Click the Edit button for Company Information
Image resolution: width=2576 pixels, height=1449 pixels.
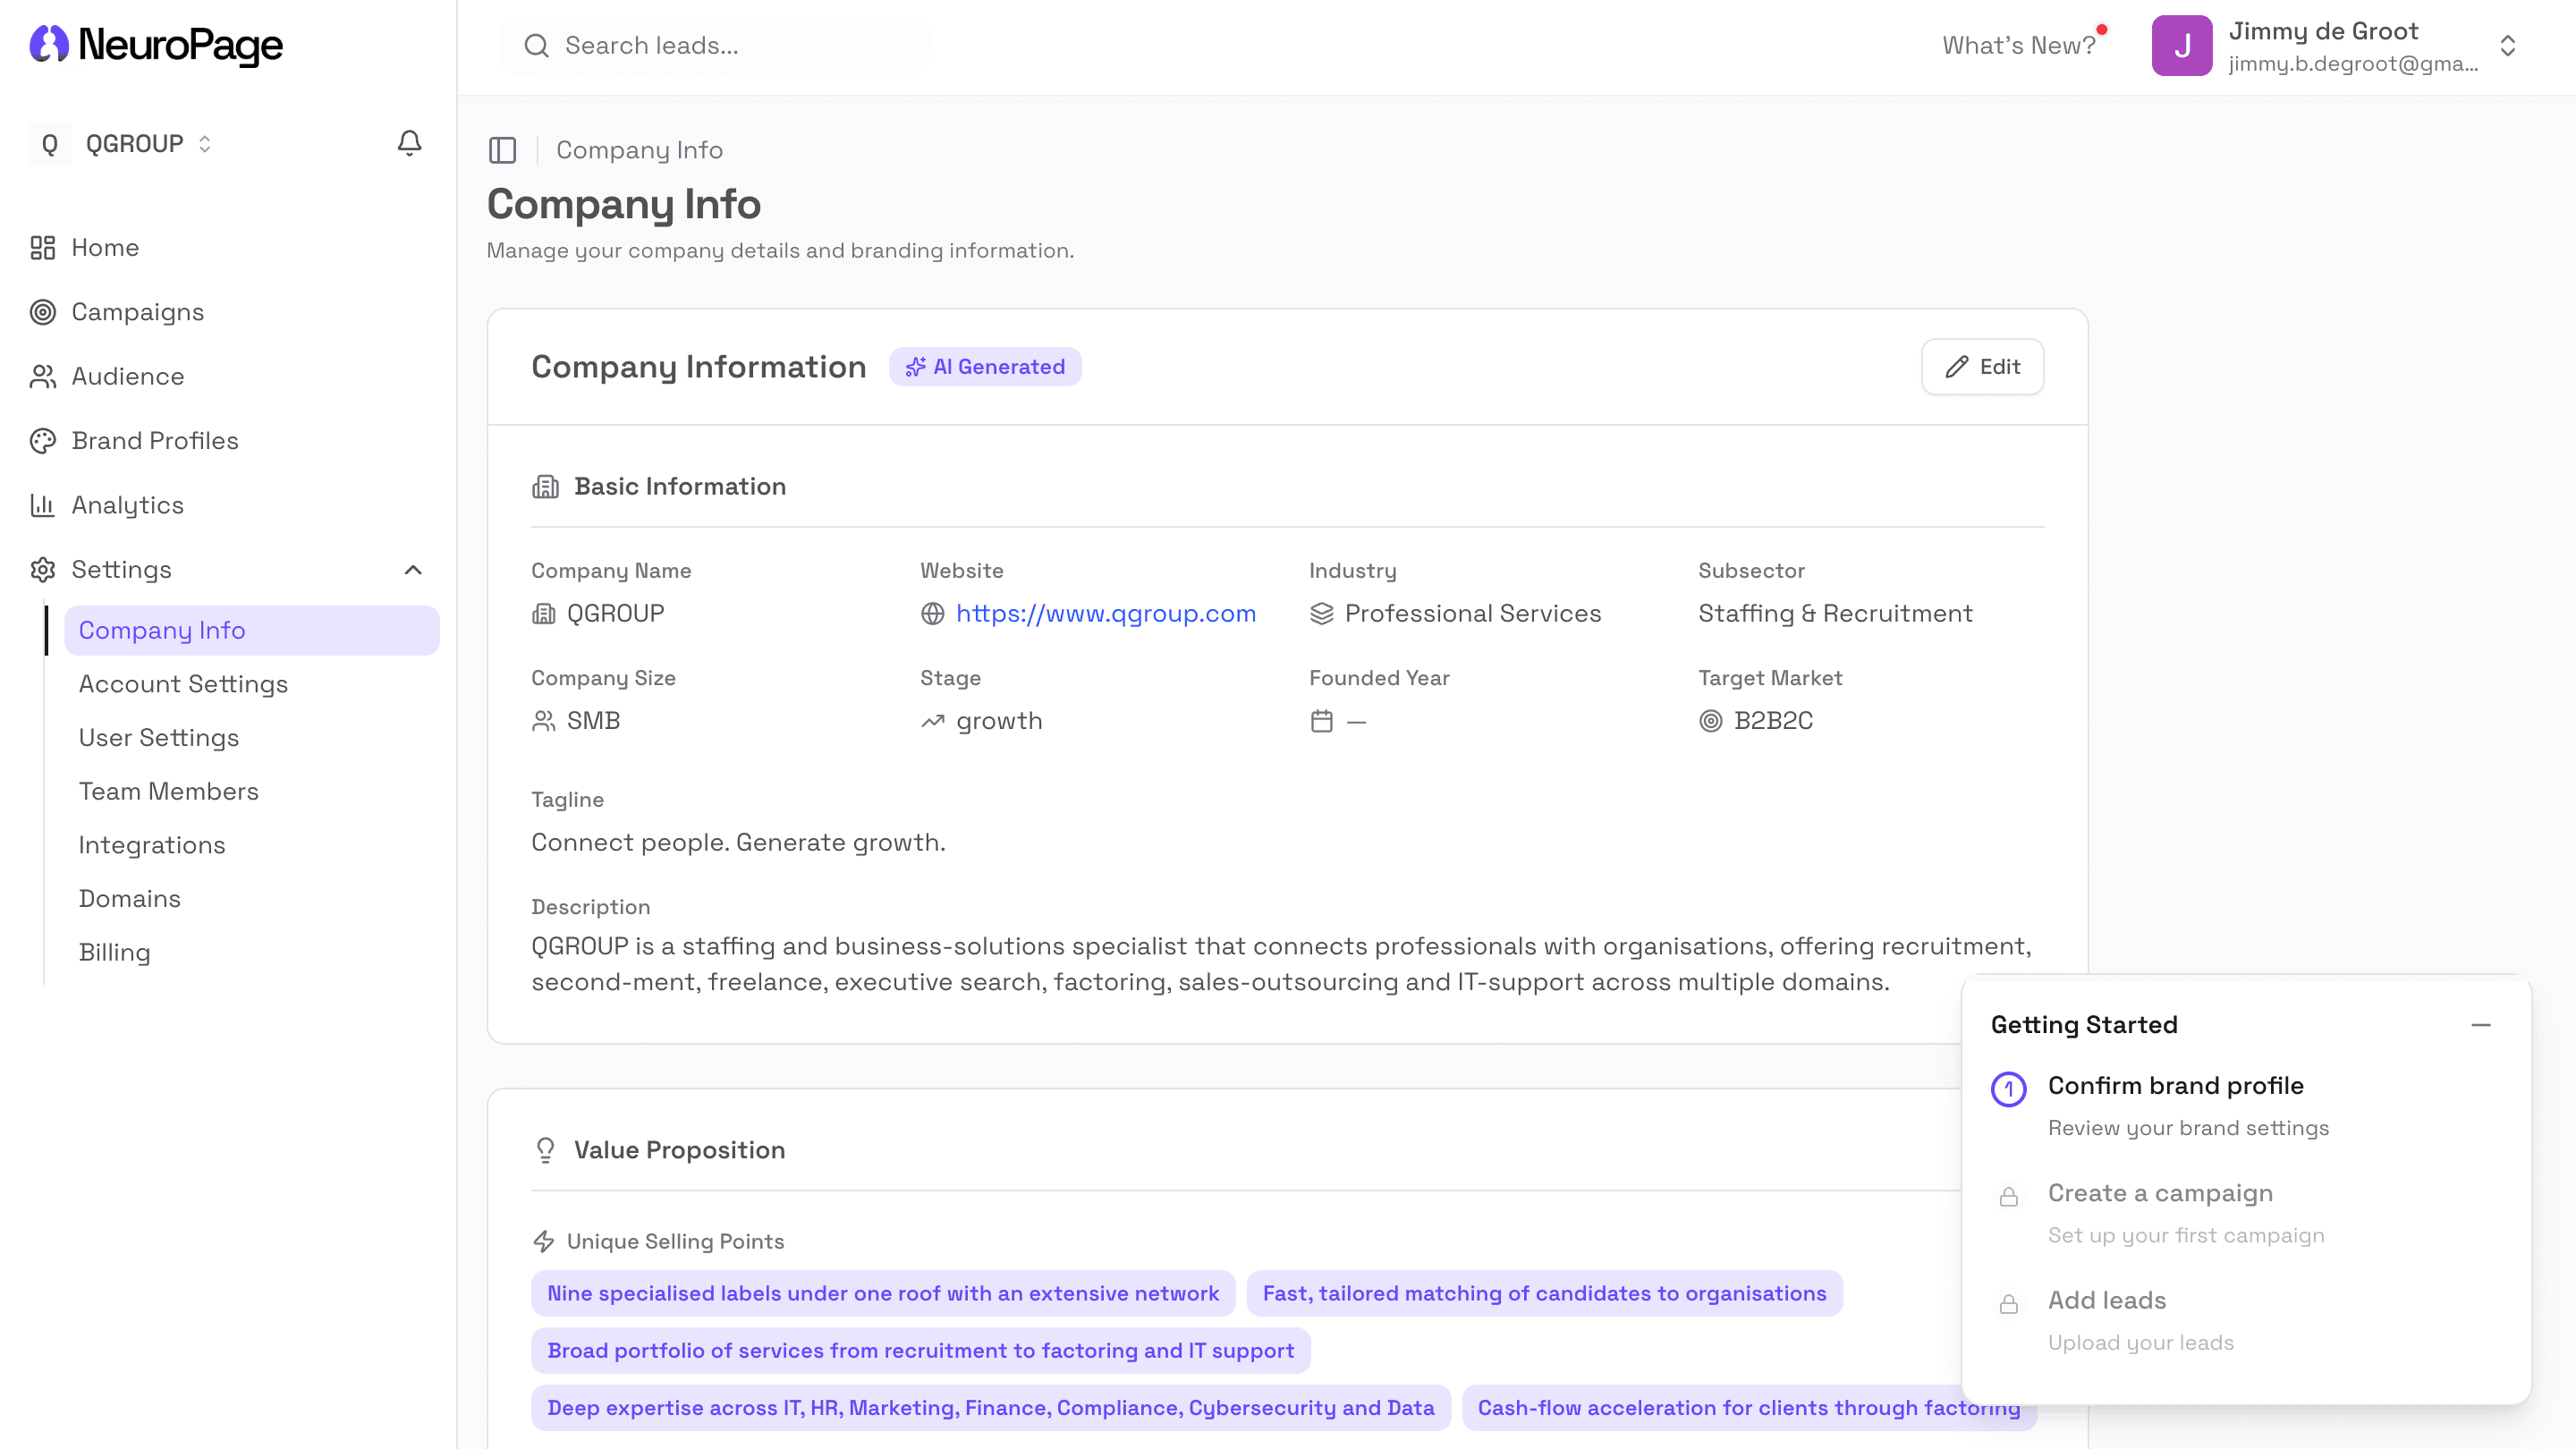[x=1982, y=366]
